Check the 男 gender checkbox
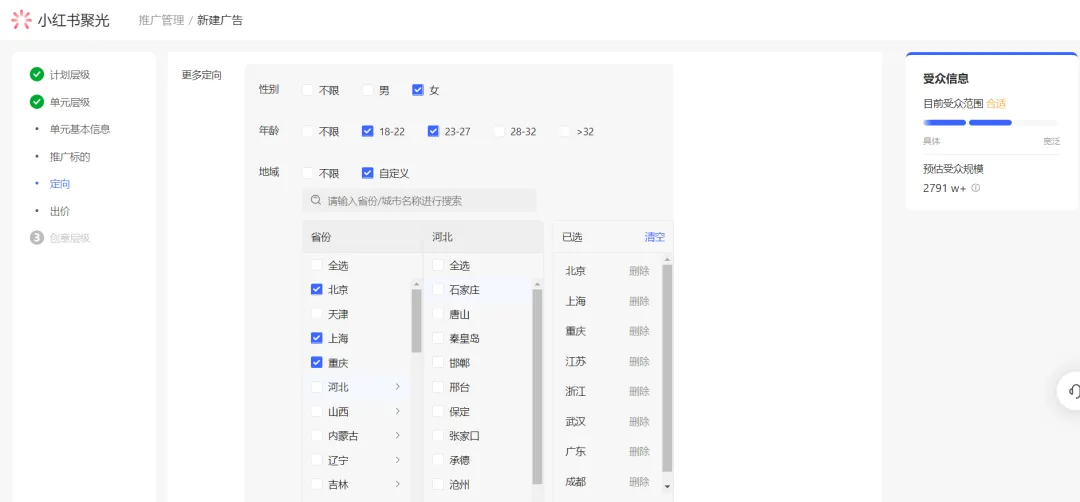Viewport: 1080px width, 502px height. pyautogui.click(x=368, y=90)
